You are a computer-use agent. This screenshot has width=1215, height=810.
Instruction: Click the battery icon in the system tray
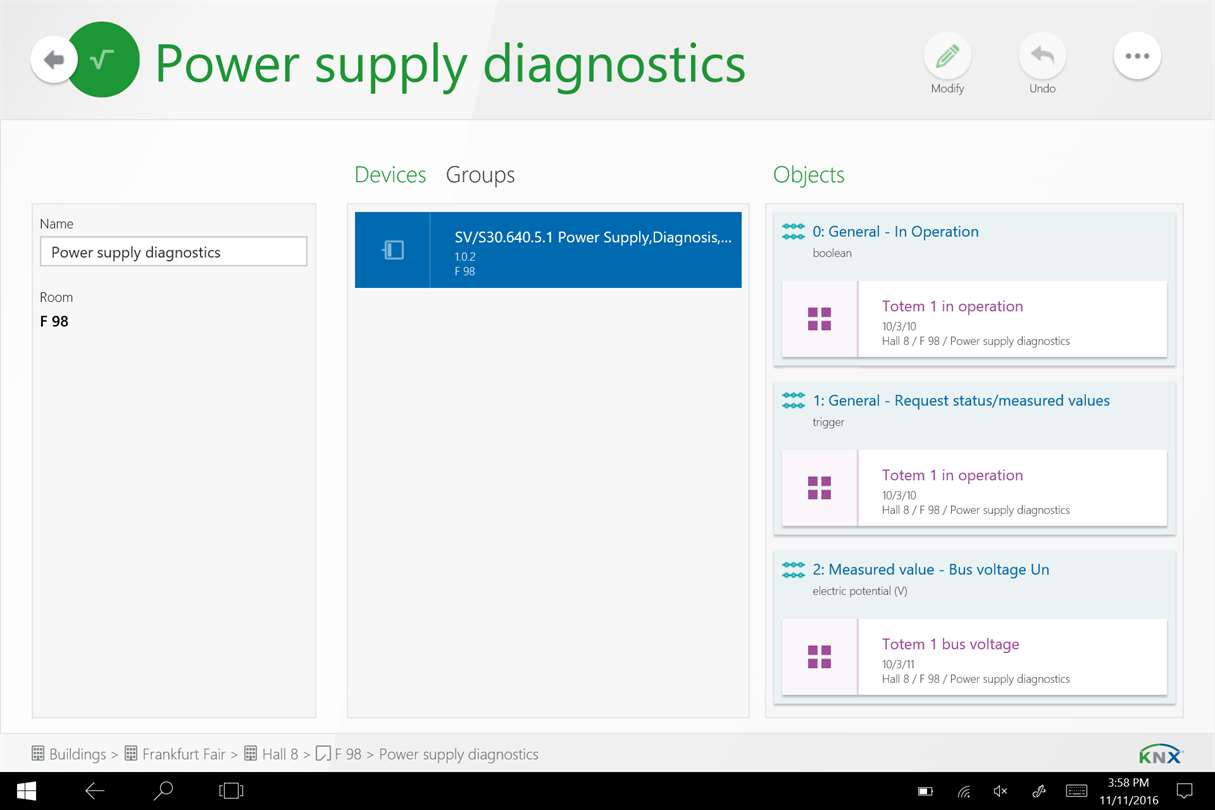[925, 792]
